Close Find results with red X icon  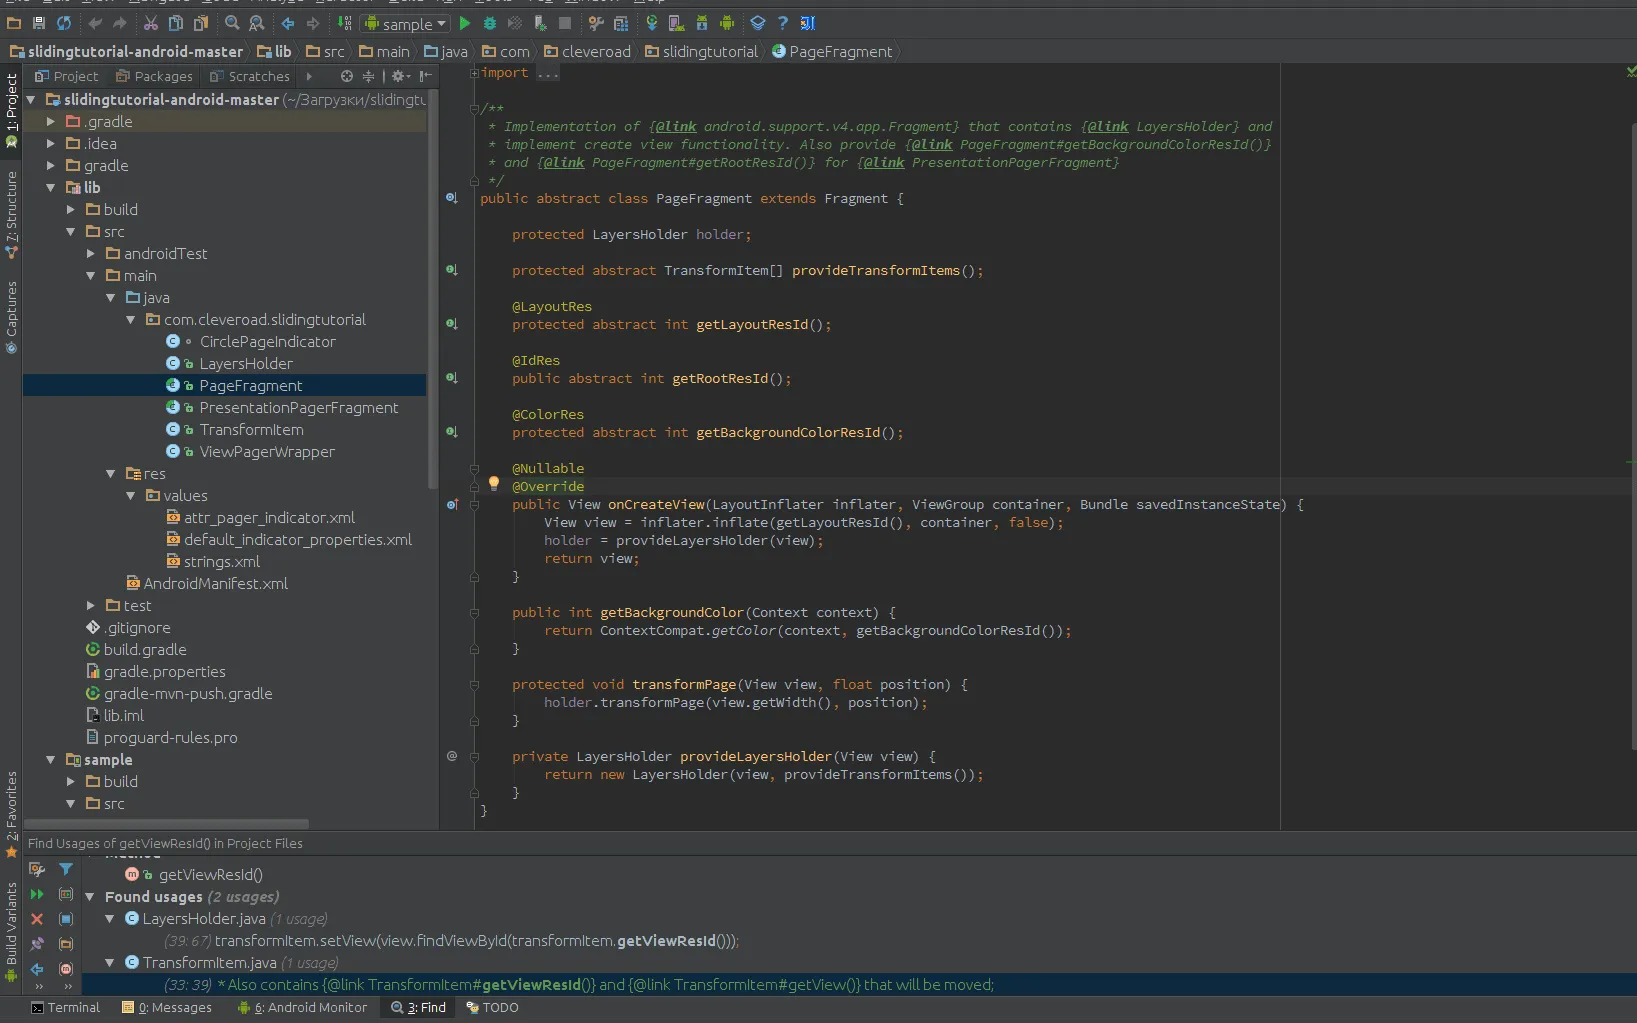[37, 919]
